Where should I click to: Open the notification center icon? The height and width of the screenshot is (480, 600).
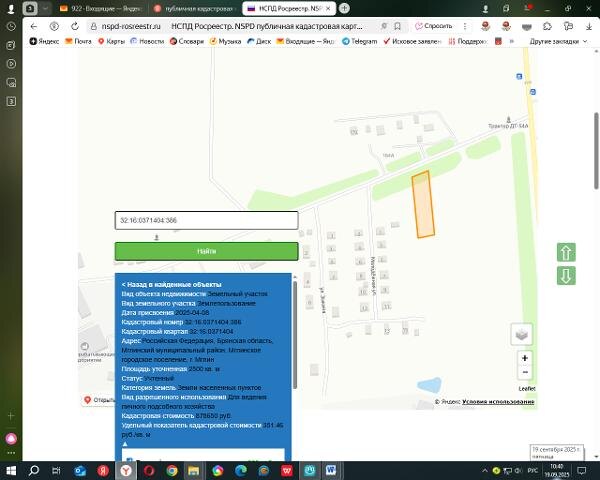pyautogui.click(x=582, y=470)
